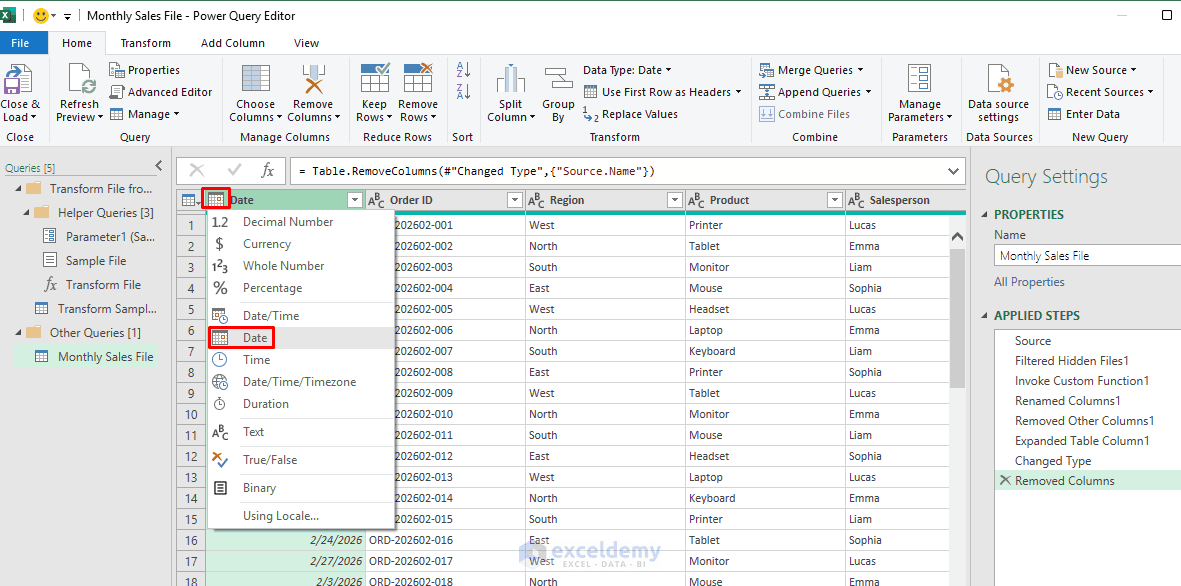Image resolution: width=1181 pixels, height=586 pixels.
Task: Switch to the View tab
Action: (307, 43)
